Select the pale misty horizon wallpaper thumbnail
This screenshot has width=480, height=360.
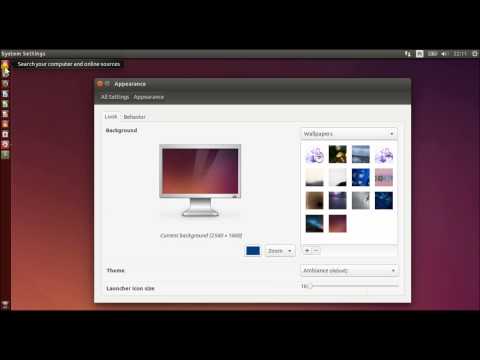[314, 177]
